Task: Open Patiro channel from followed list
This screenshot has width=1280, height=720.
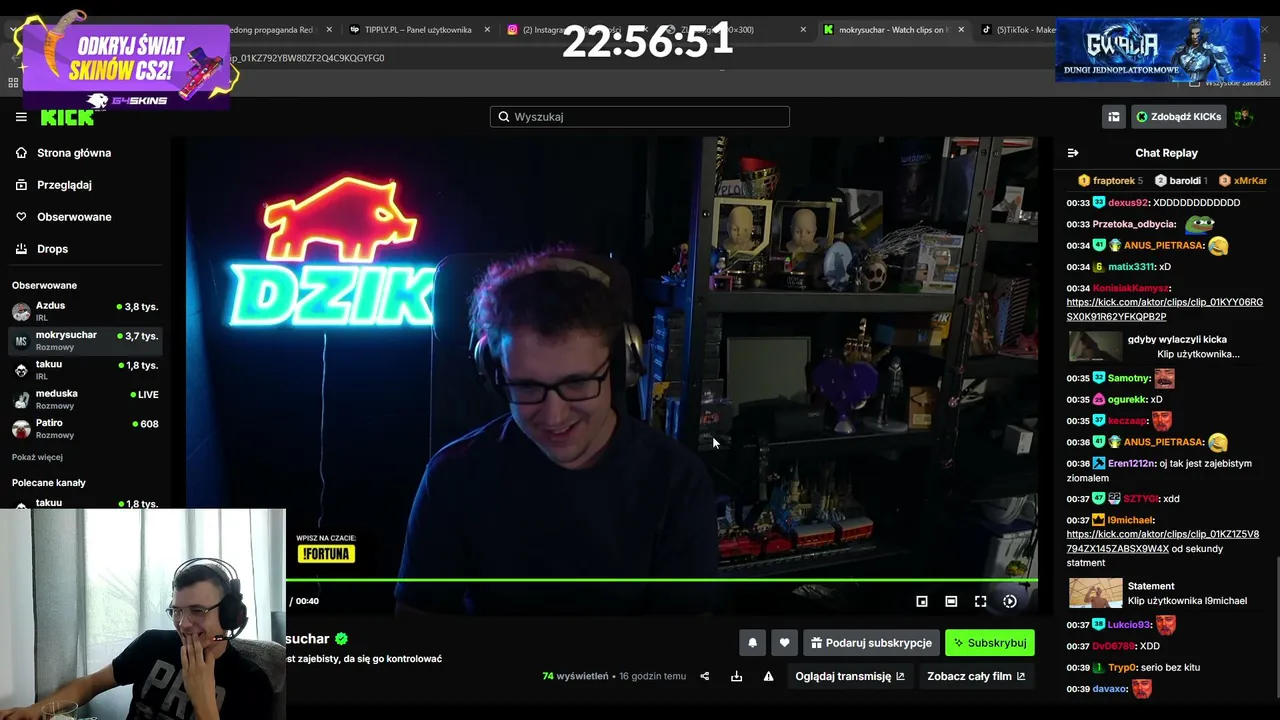Action: (x=86, y=428)
